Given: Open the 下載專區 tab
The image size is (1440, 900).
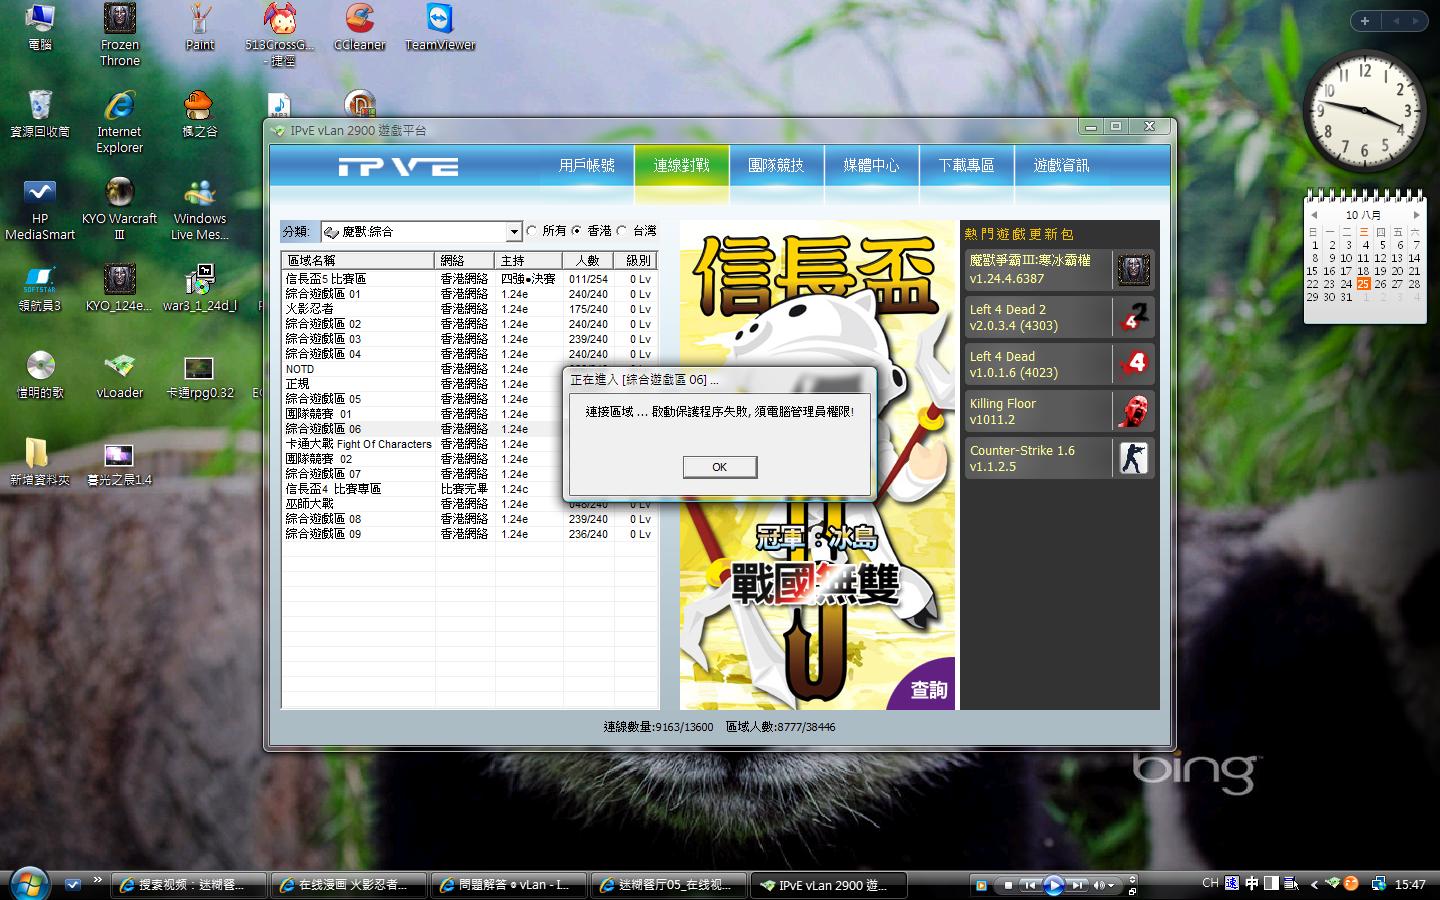Looking at the screenshot, I should pyautogui.click(x=966, y=166).
